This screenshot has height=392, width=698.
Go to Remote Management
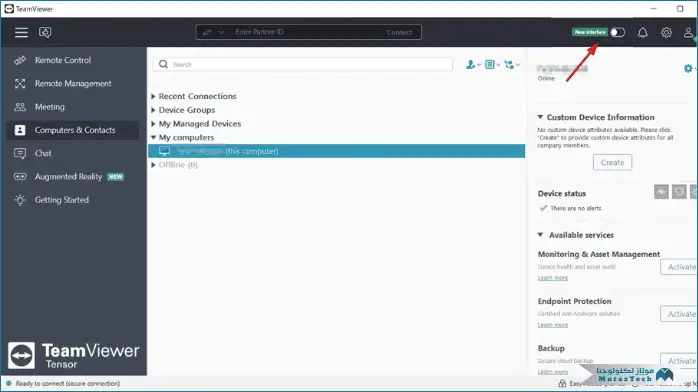click(x=73, y=83)
